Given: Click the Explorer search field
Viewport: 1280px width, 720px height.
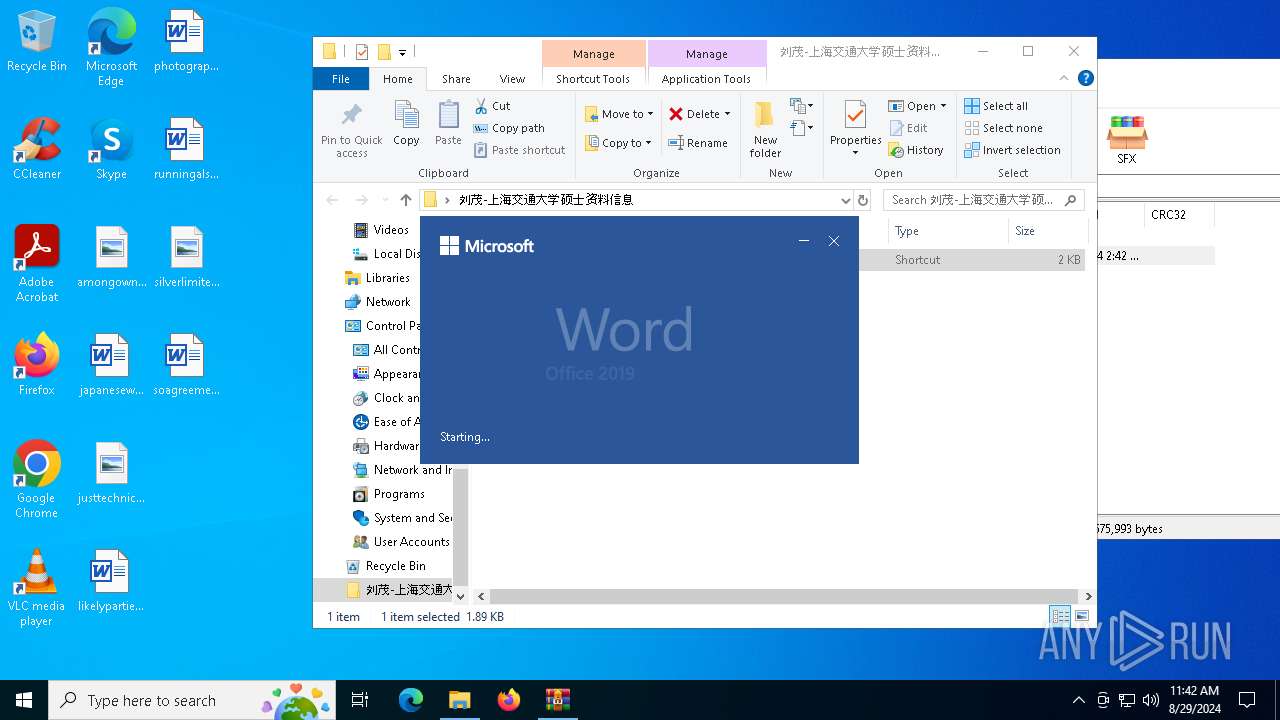Looking at the screenshot, I should [984, 200].
